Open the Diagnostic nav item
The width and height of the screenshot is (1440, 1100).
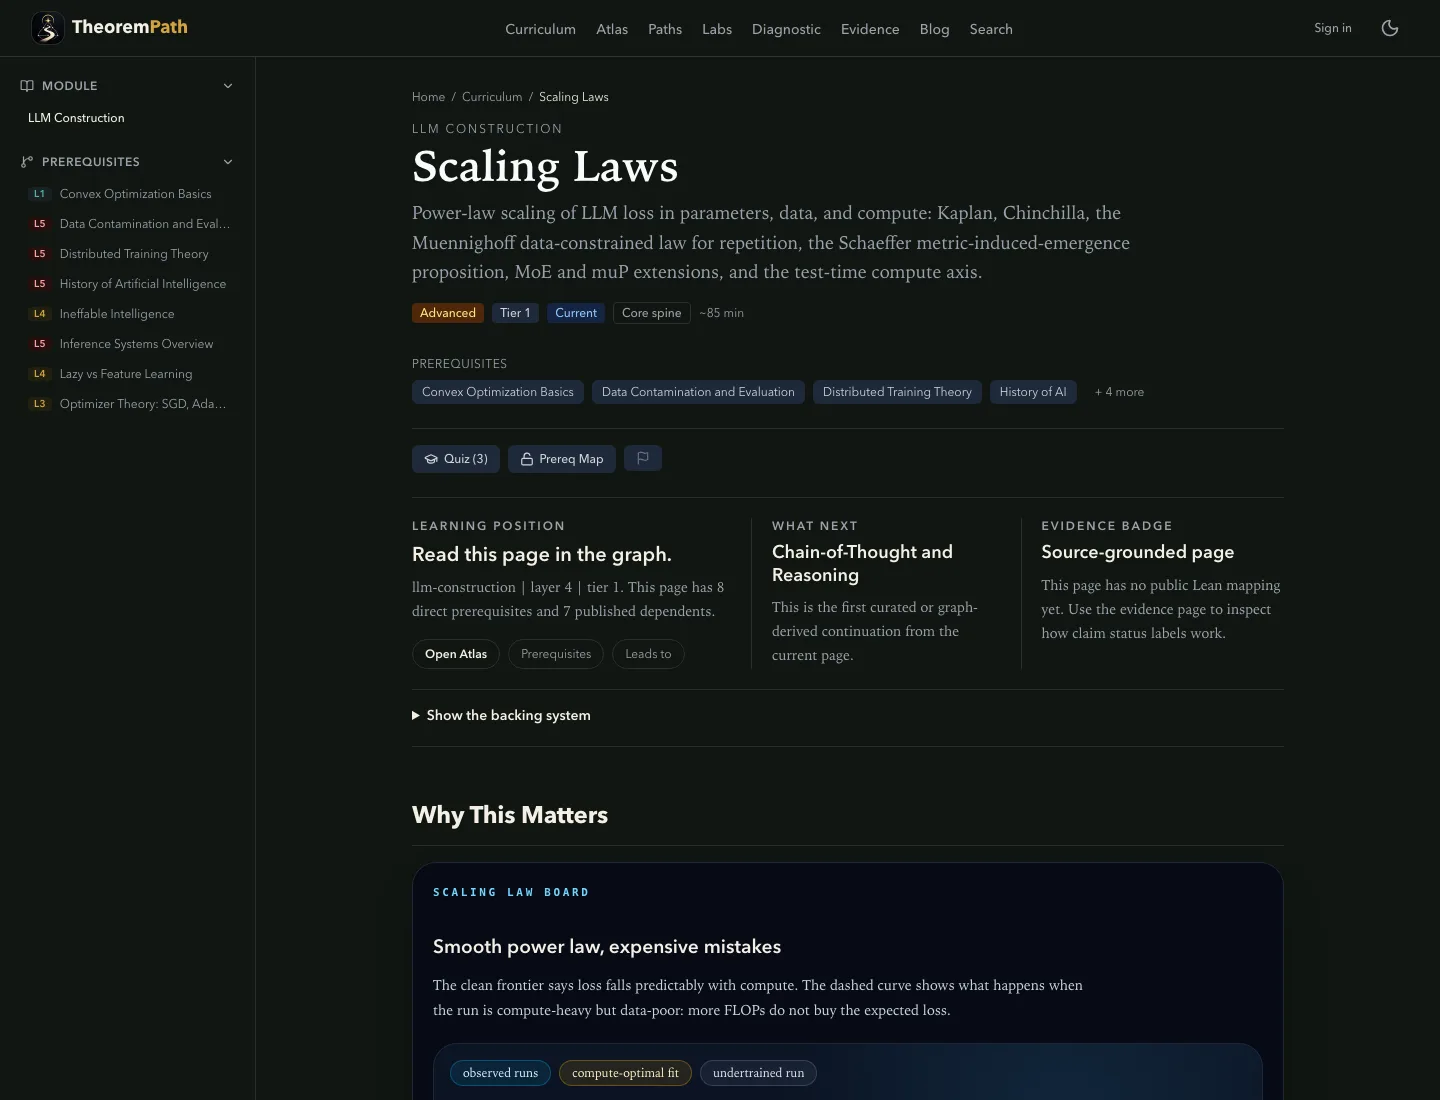pyautogui.click(x=786, y=29)
